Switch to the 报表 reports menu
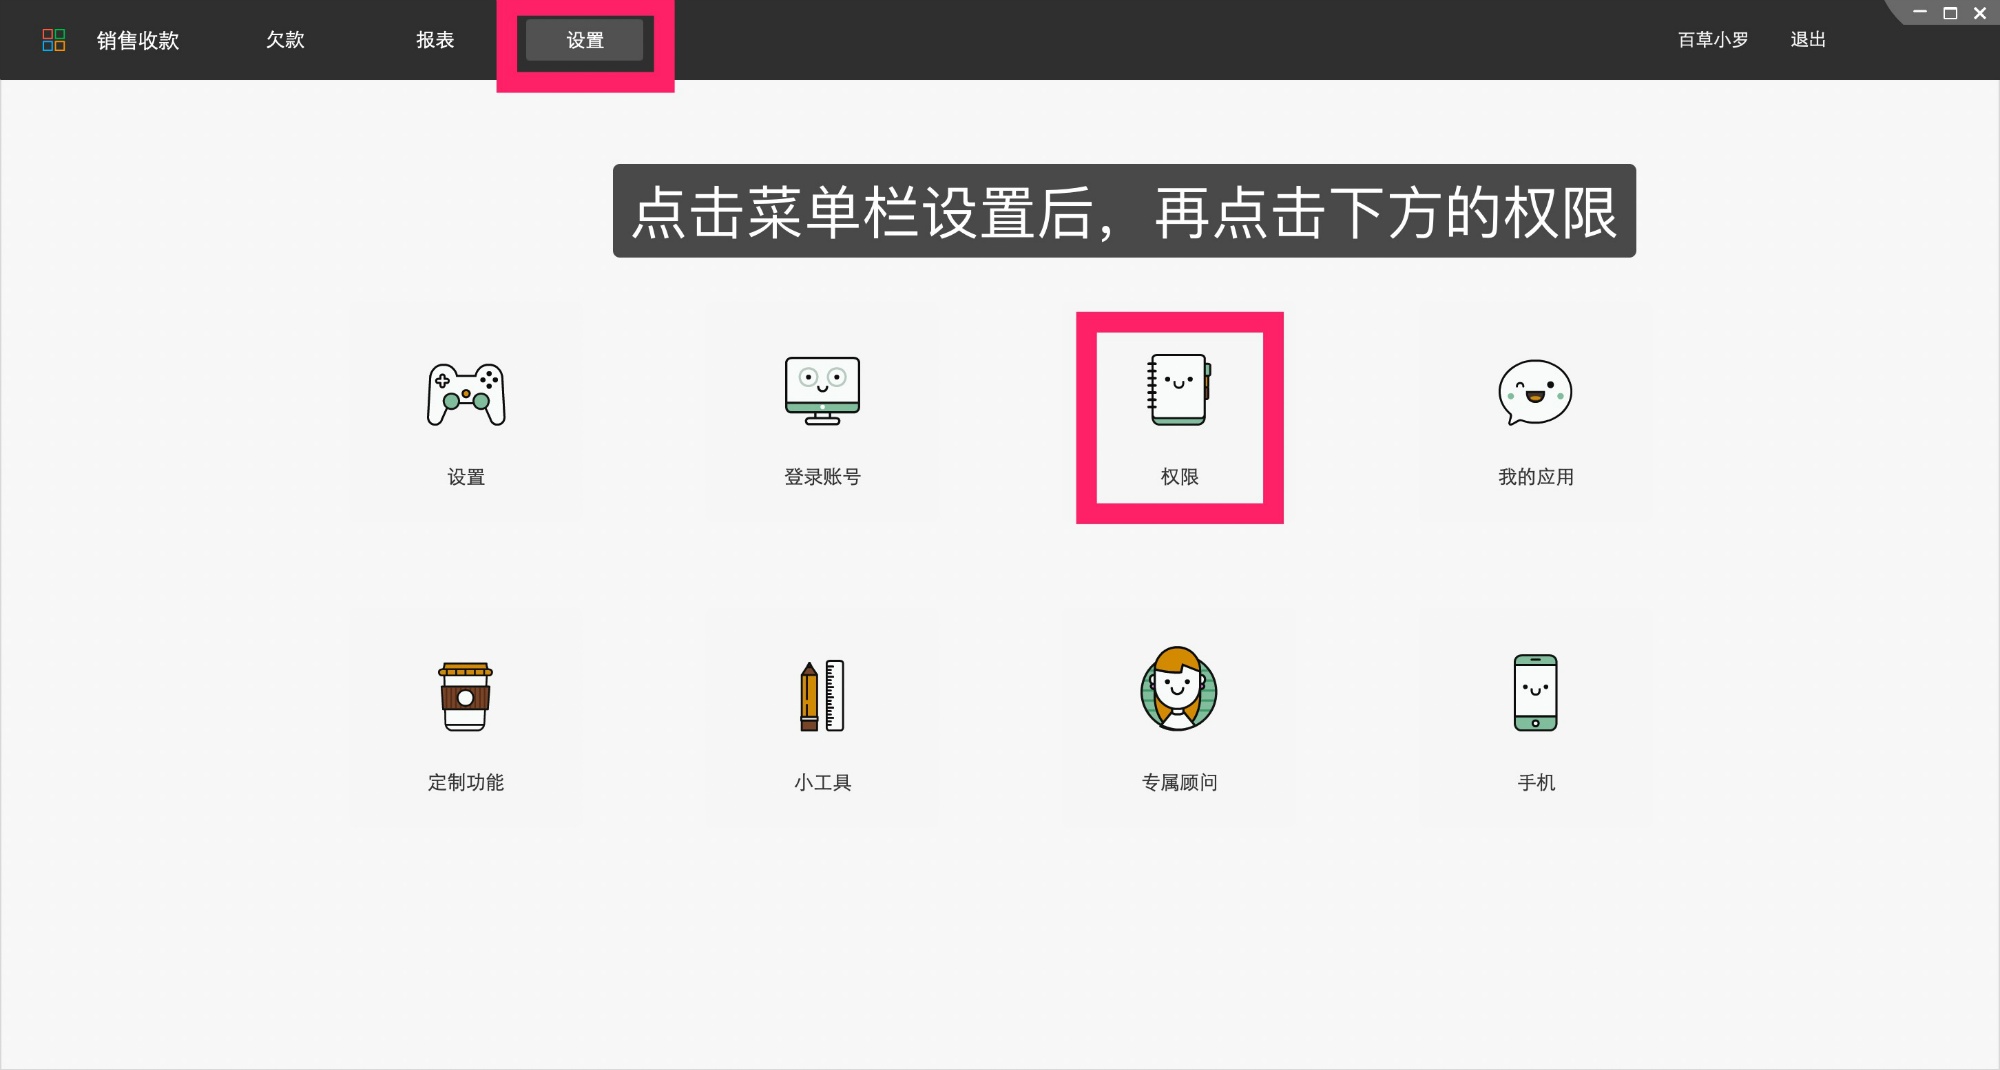This screenshot has height=1070, width=2000. point(436,40)
